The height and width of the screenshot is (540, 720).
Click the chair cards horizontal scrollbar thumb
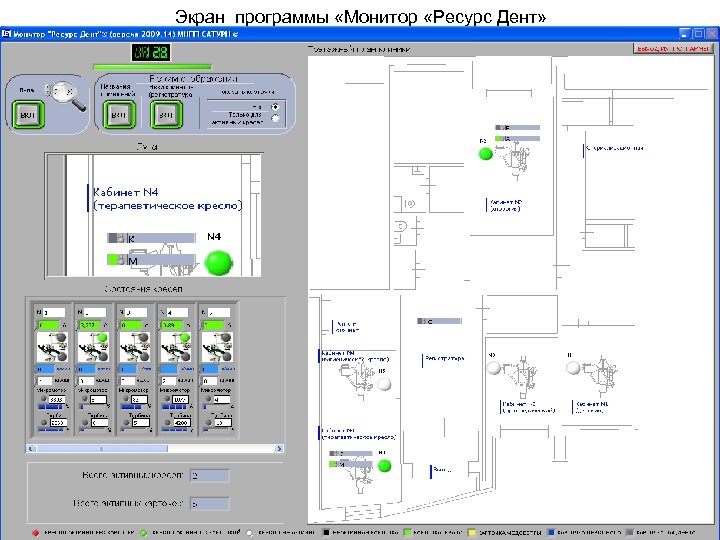pyautogui.click(x=102, y=448)
